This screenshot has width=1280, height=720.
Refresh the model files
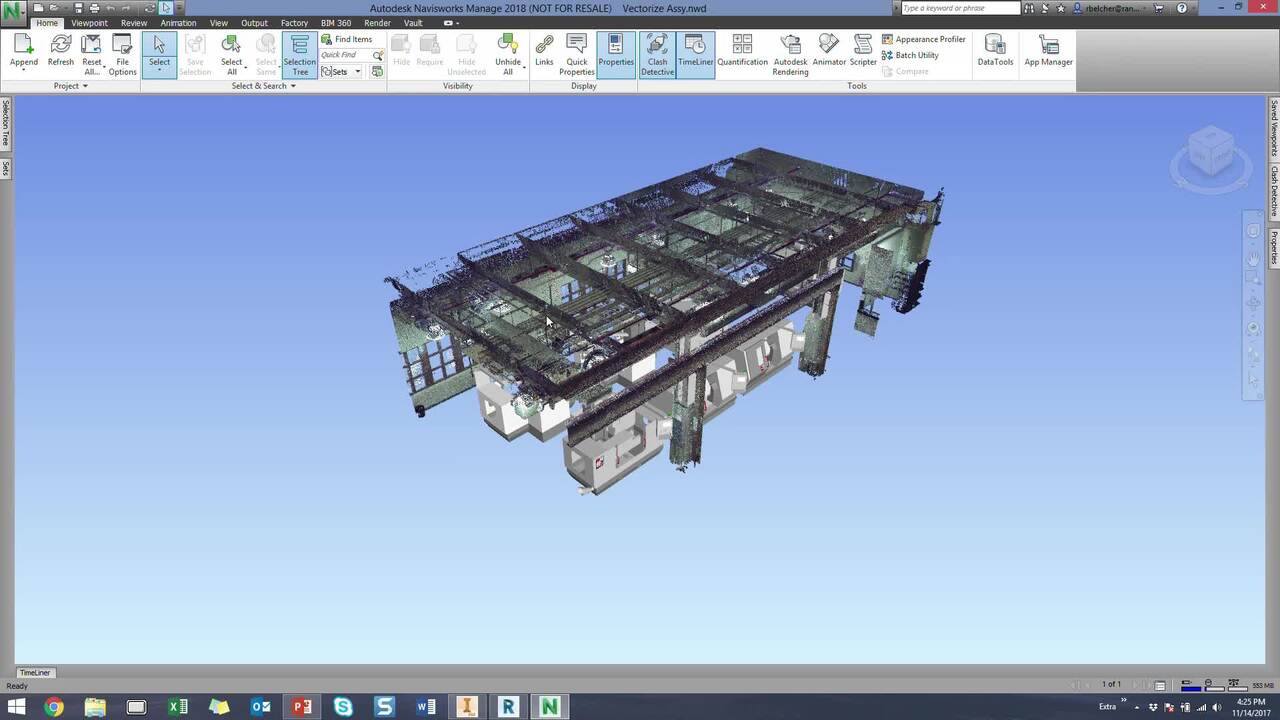(61, 51)
